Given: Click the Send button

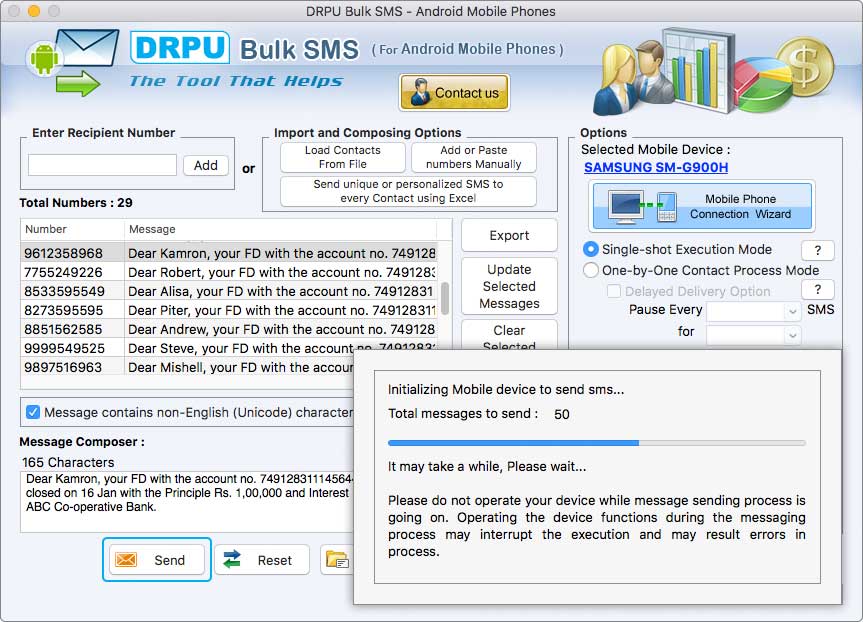Looking at the screenshot, I should (x=157, y=560).
